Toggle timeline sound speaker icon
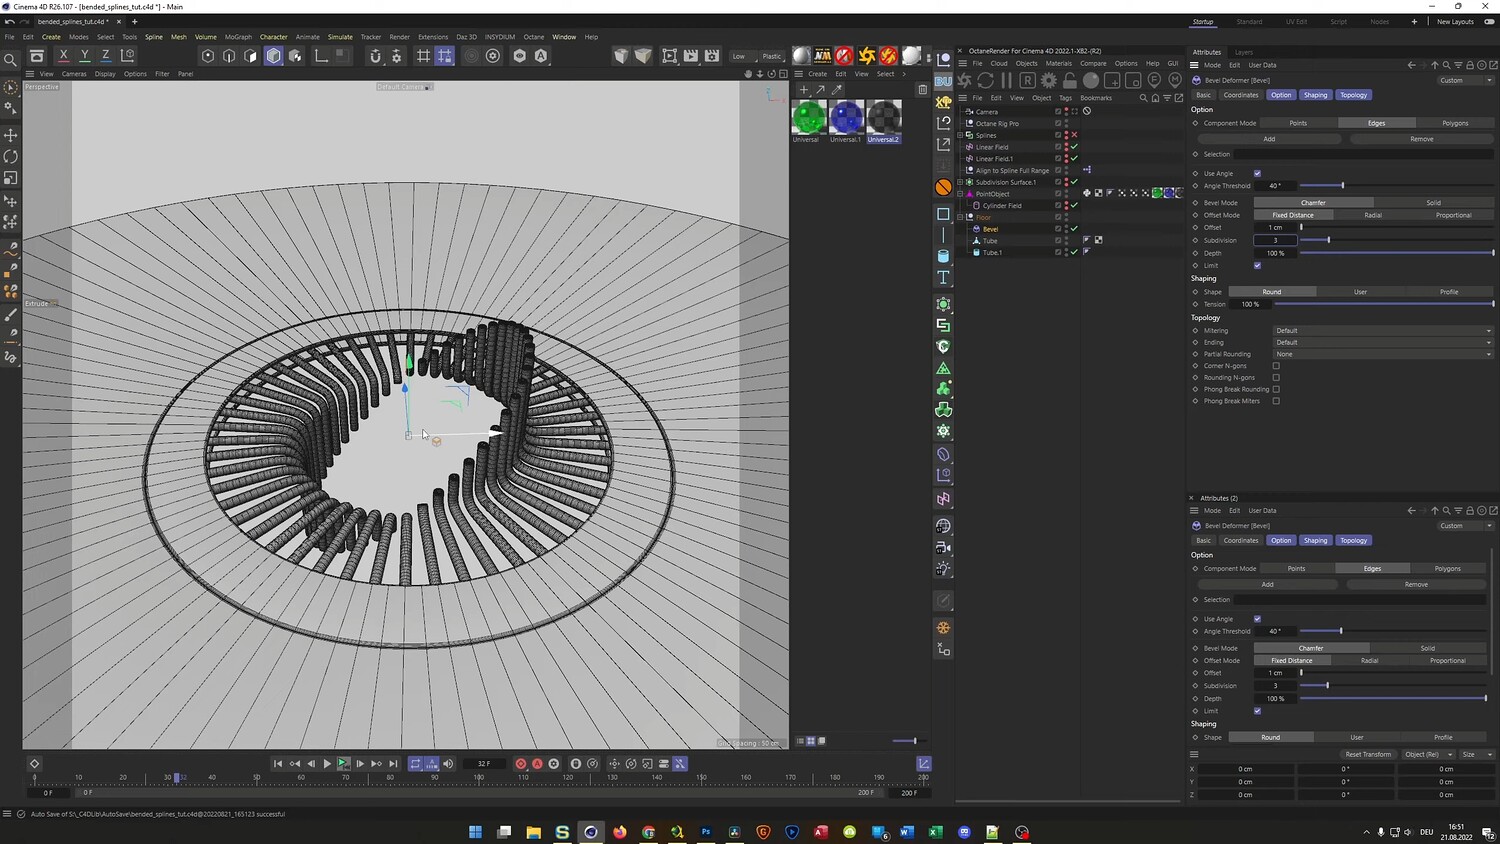Screen dimensions: 1500x844 point(448,764)
